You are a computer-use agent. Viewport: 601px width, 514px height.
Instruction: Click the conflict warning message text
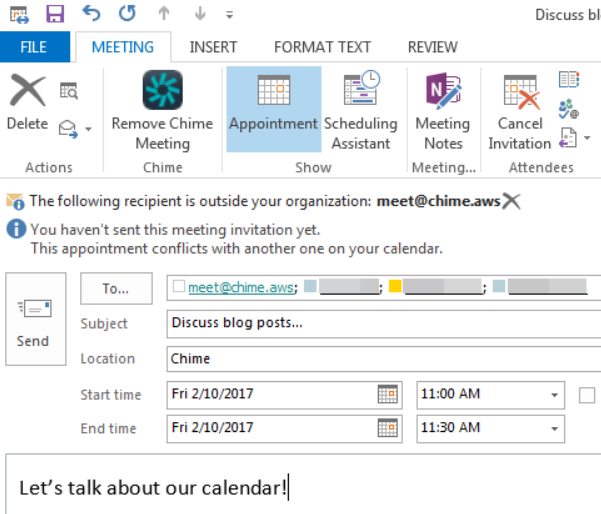click(236, 249)
